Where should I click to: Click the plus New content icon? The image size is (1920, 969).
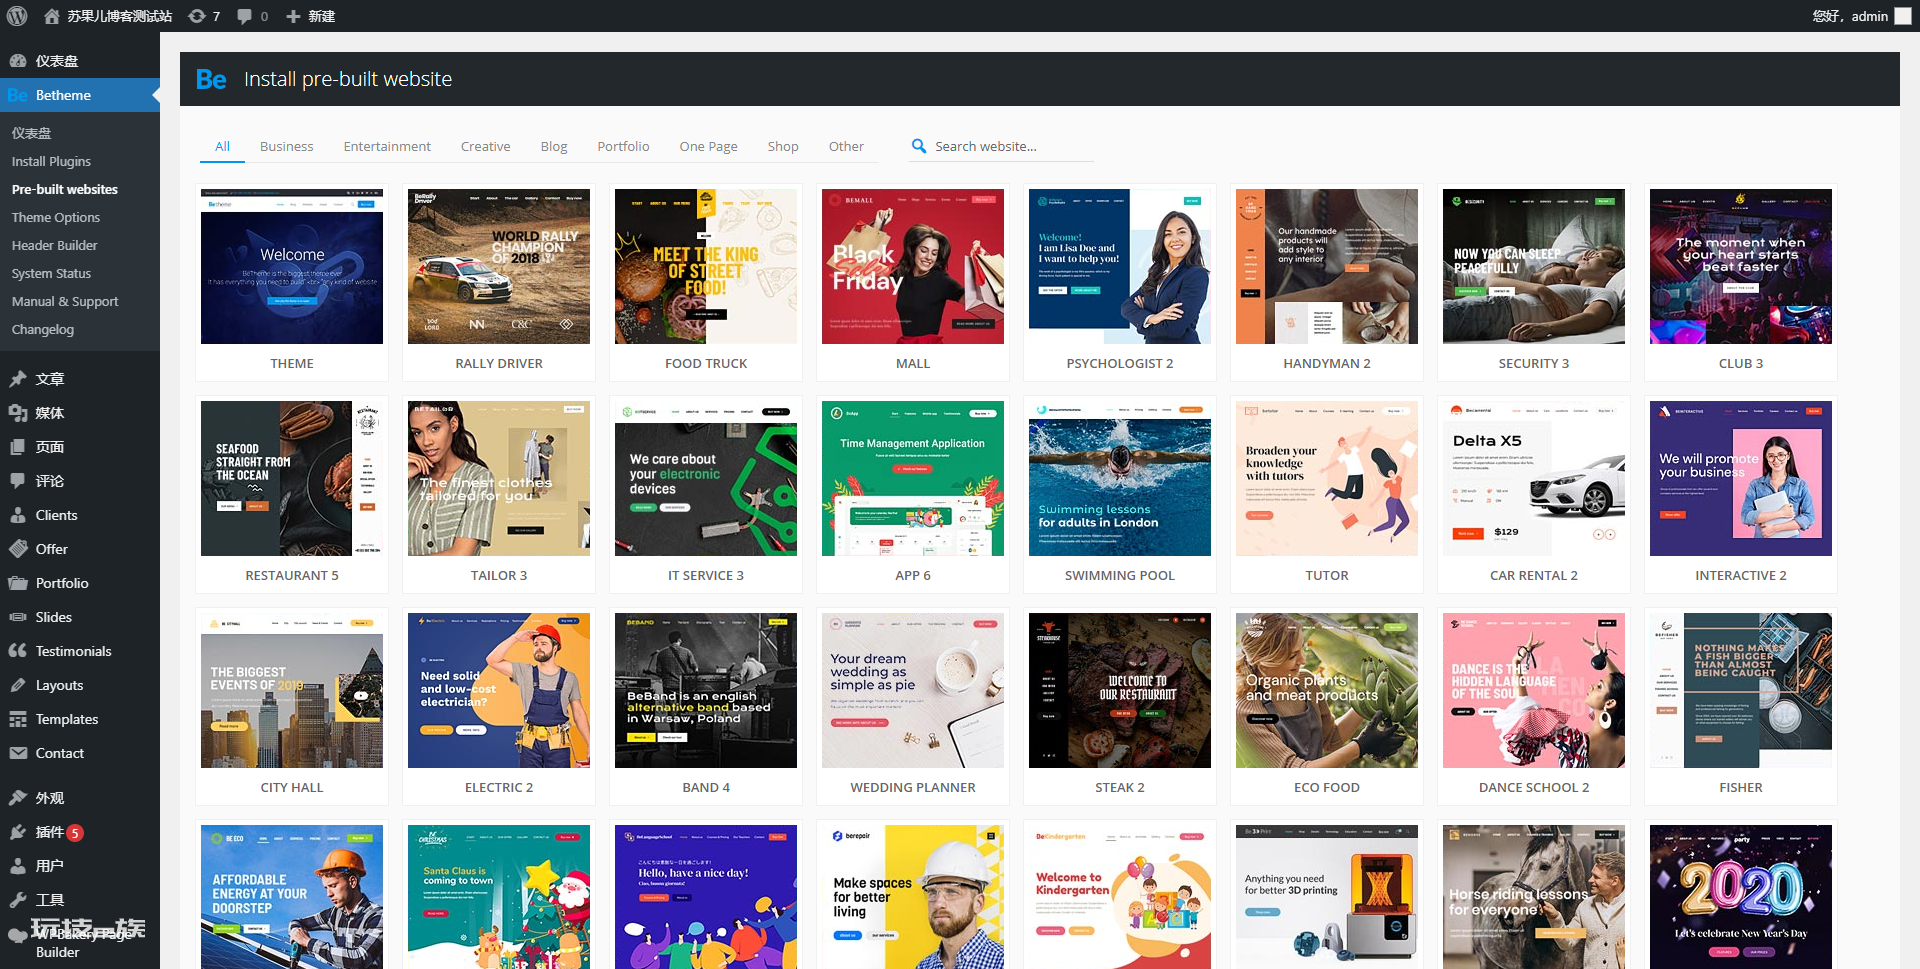tap(293, 16)
